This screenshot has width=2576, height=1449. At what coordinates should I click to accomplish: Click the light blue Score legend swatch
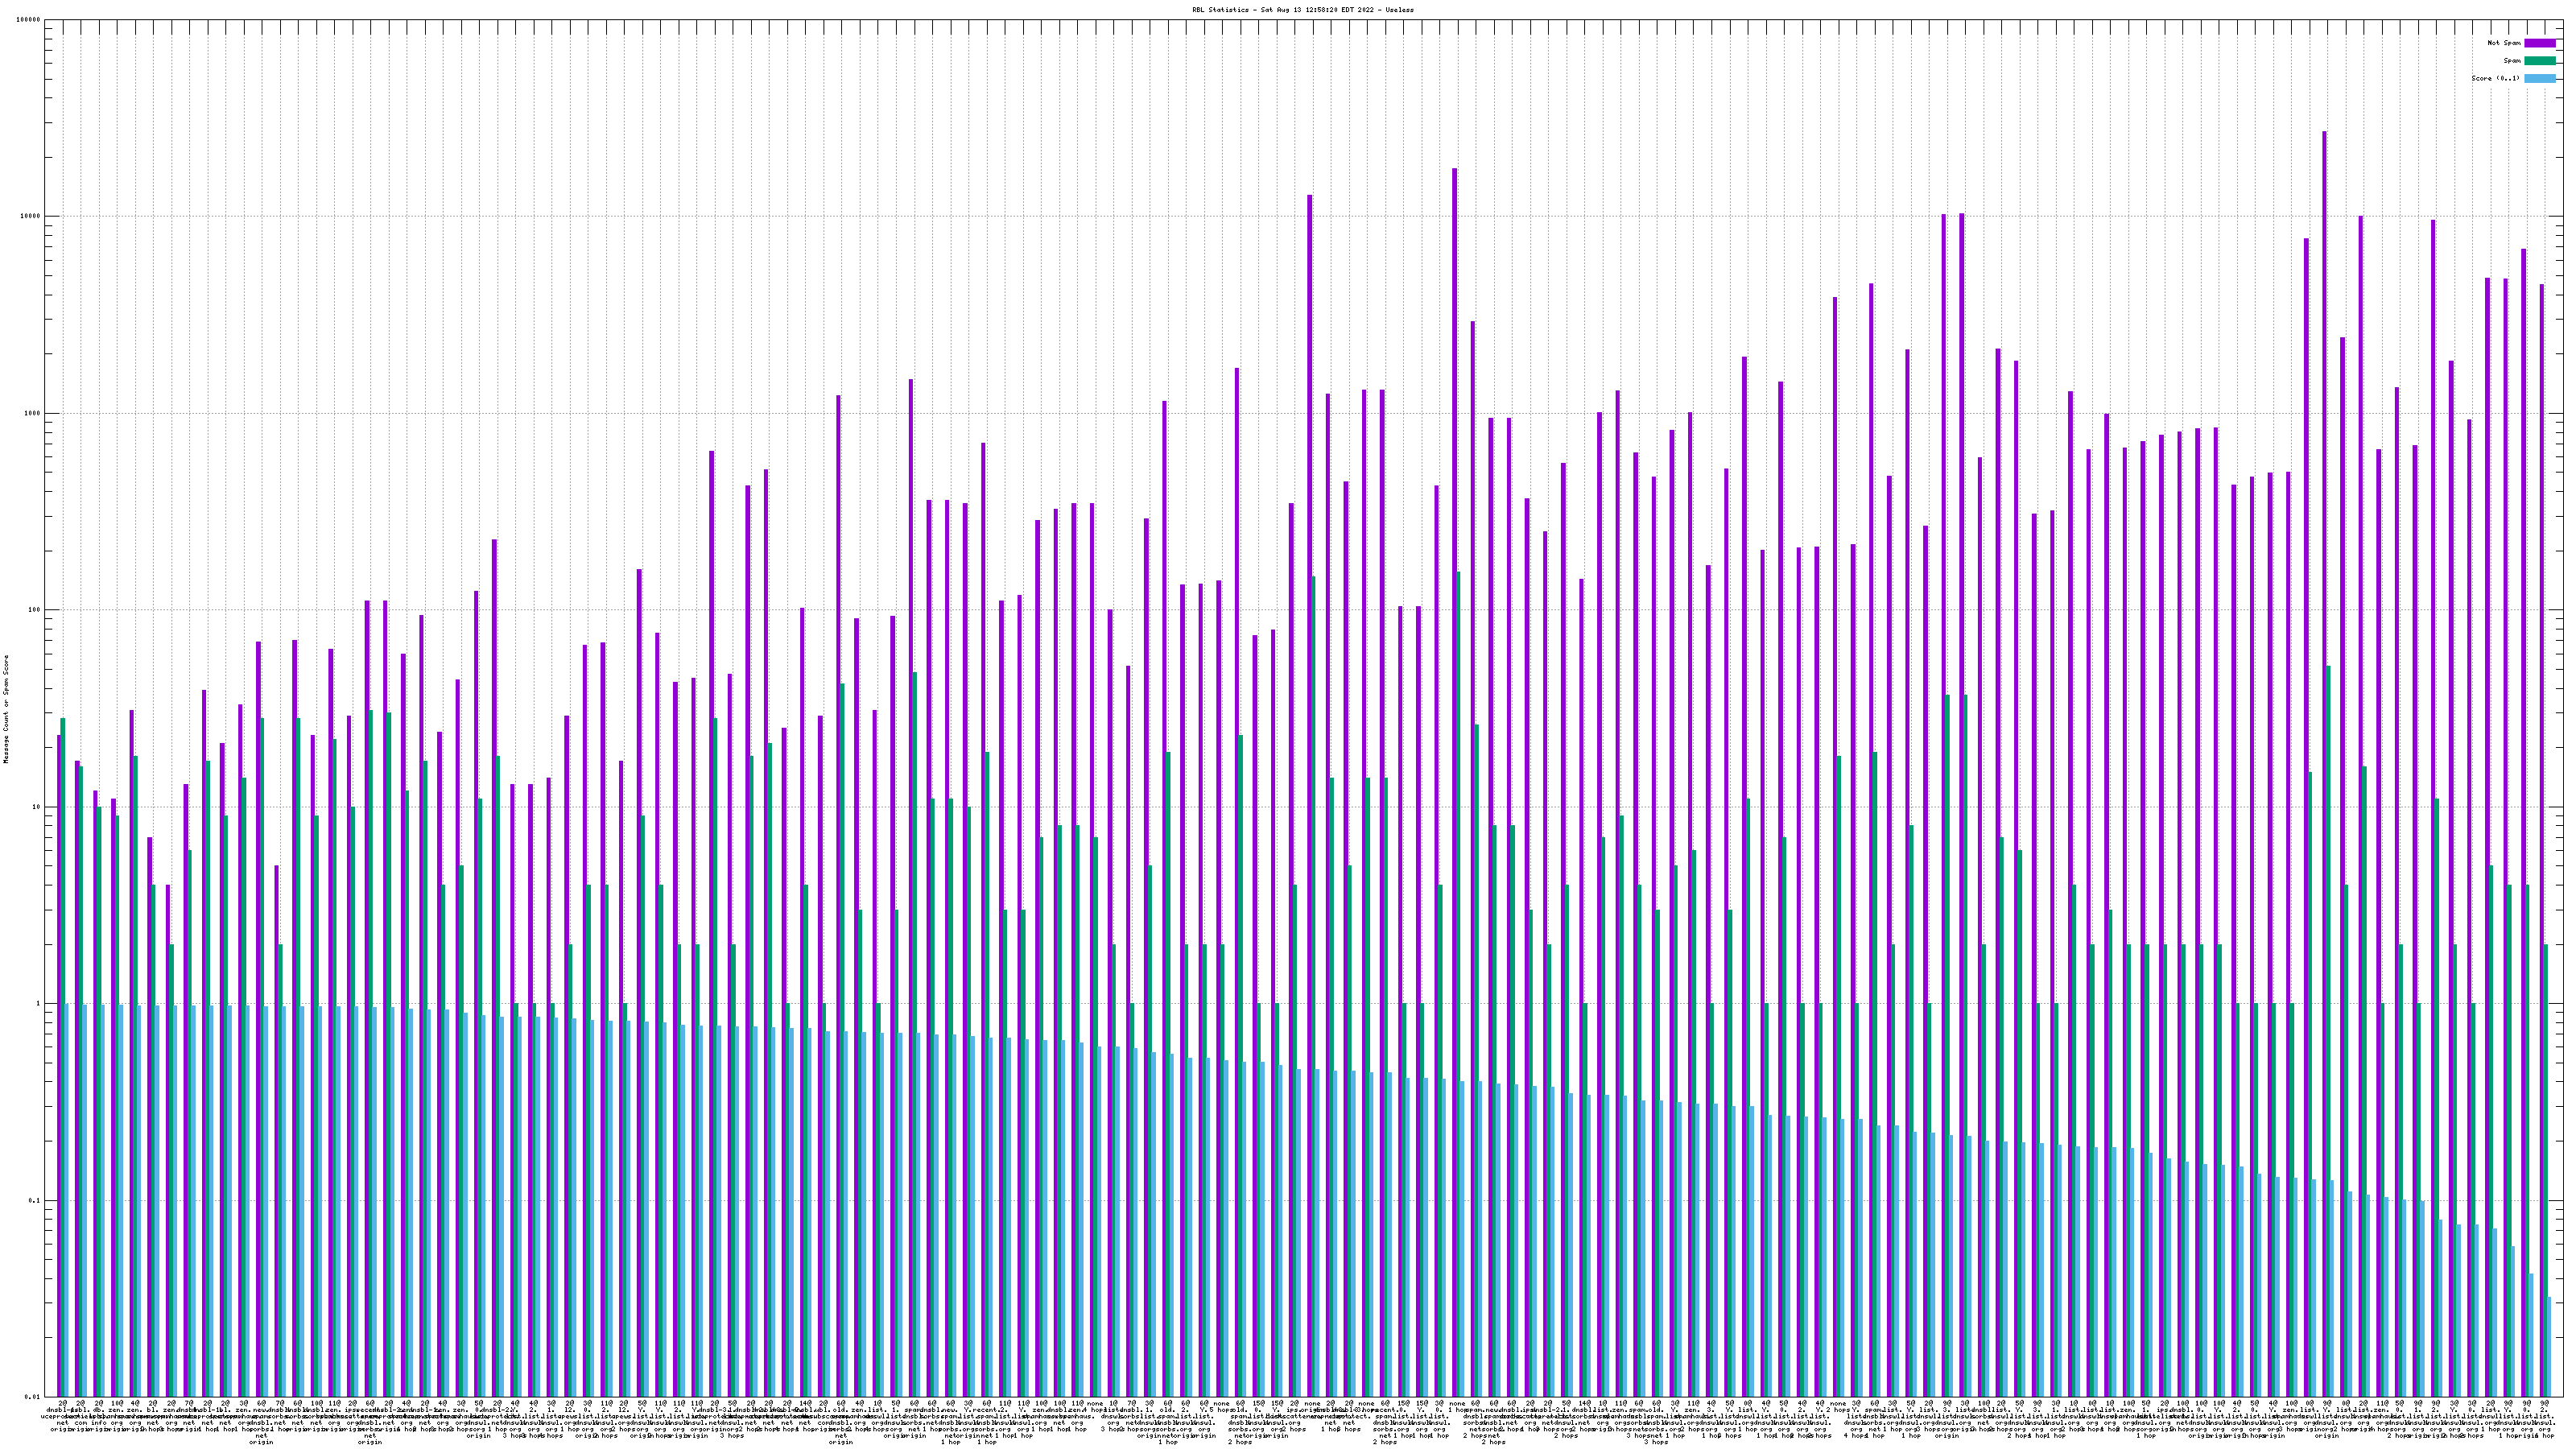click(x=2540, y=78)
